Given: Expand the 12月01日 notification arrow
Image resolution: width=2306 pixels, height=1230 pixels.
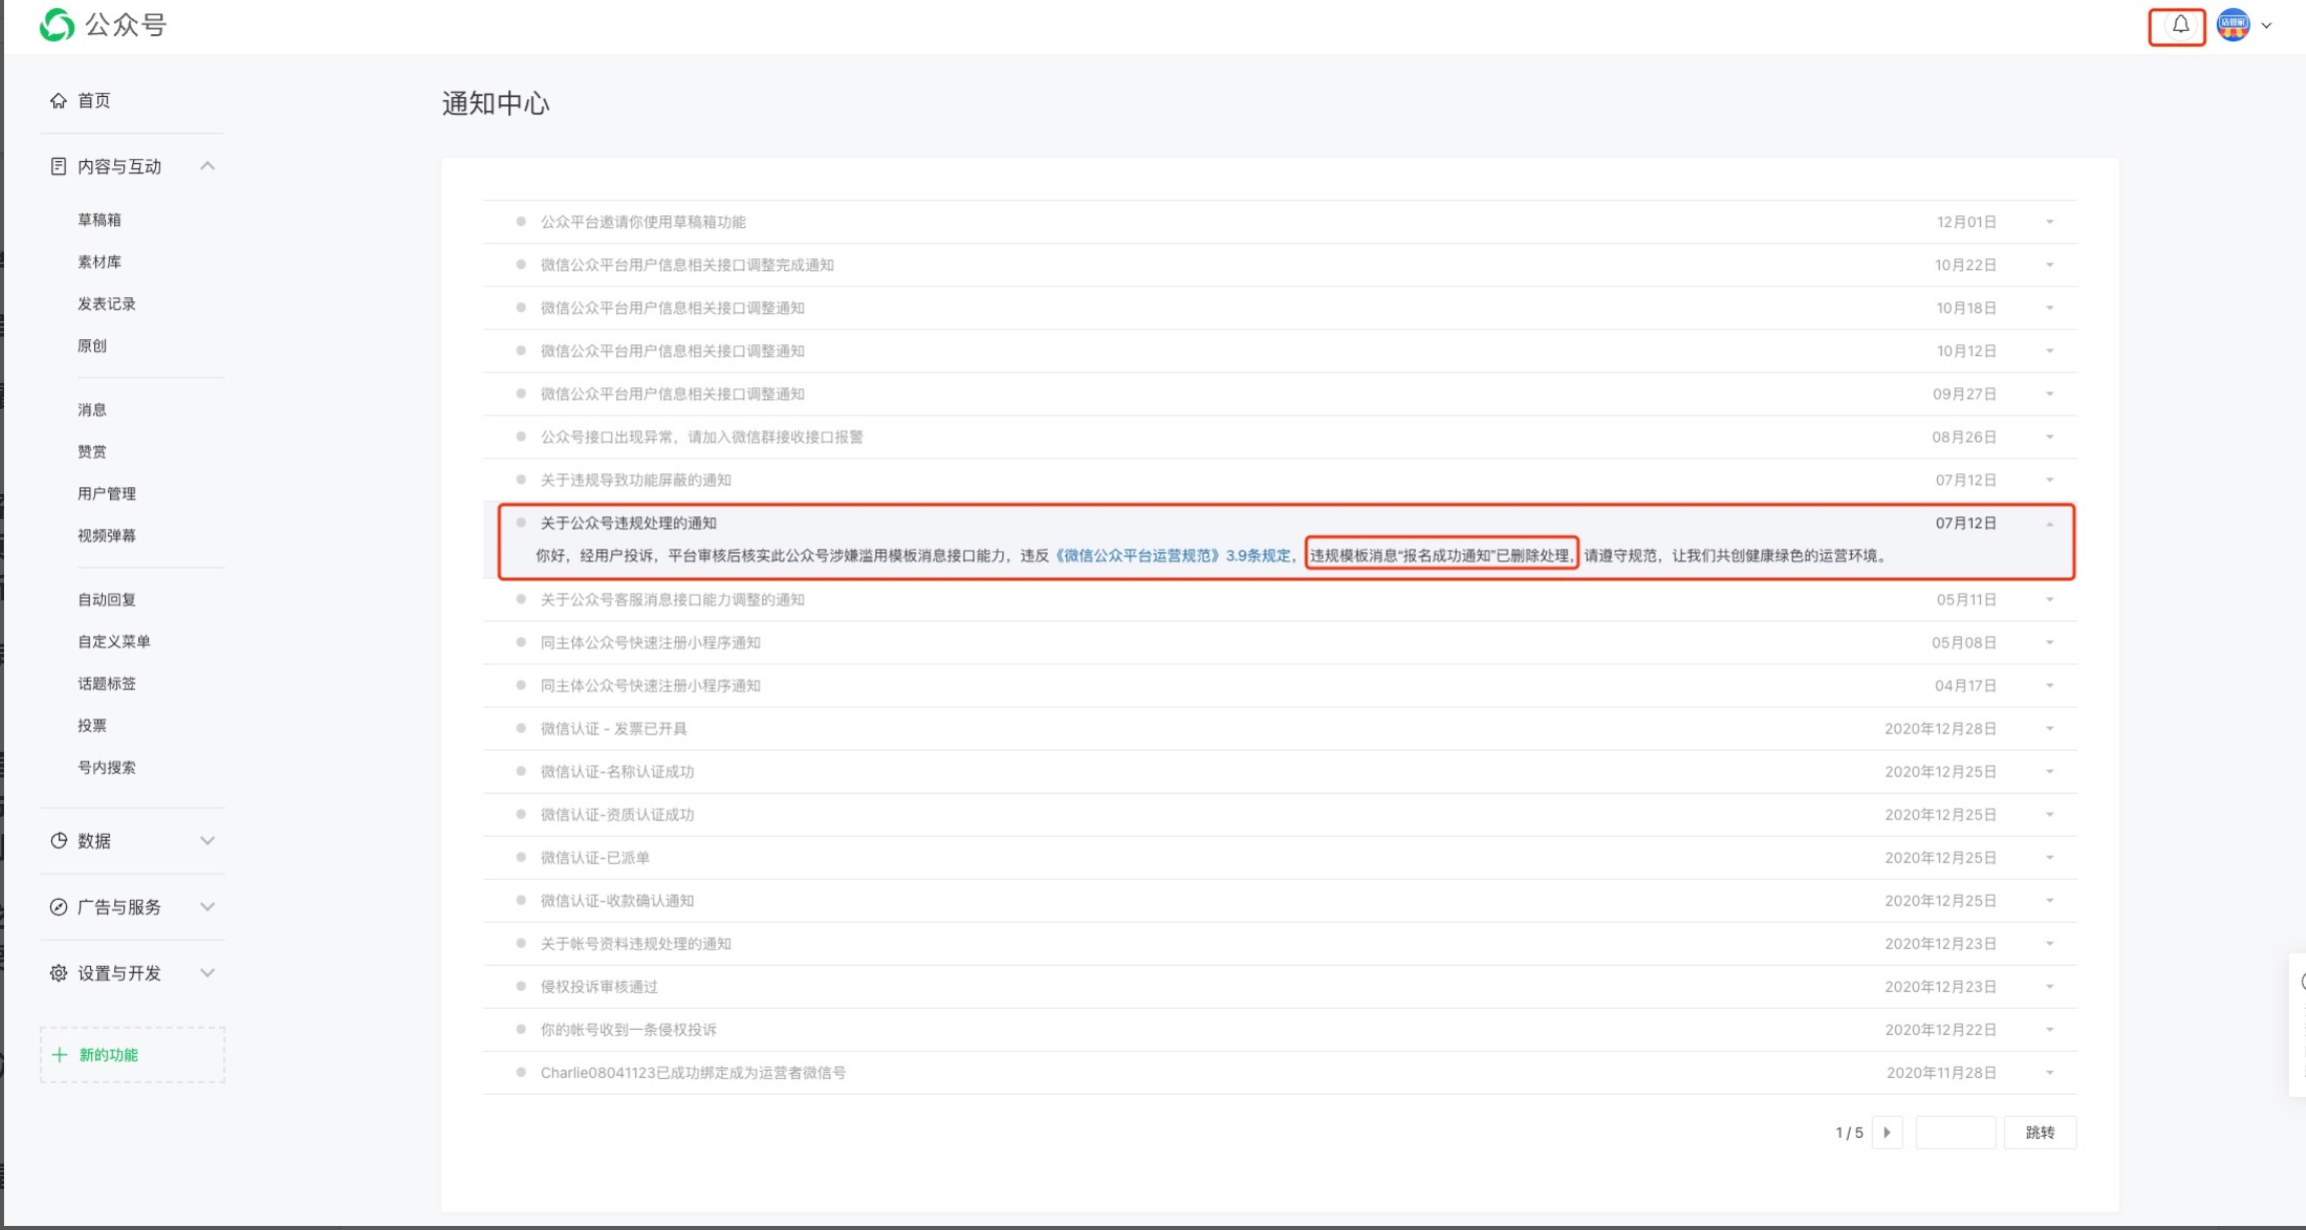Looking at the screenshot, I should click(2049, 222).
